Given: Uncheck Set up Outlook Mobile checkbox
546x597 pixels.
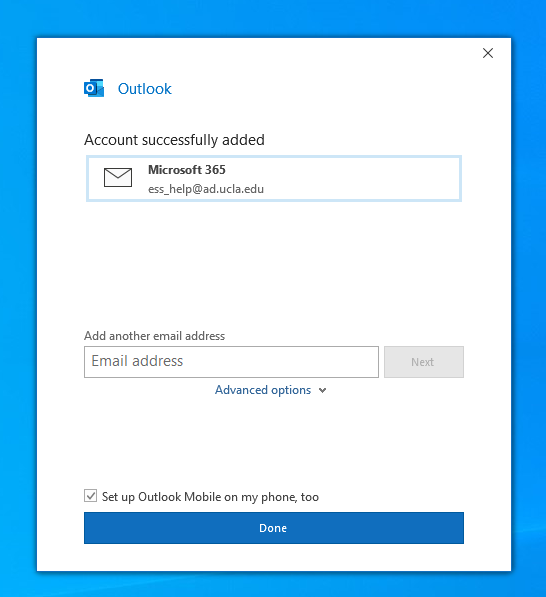Looking at the screenshot, I should [91, 496].
